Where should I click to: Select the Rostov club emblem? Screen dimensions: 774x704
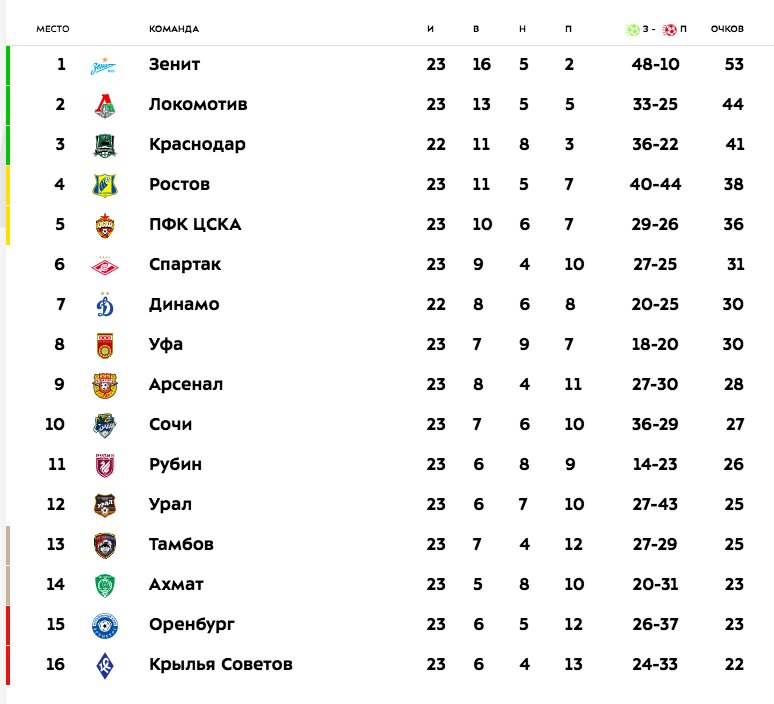105,185
